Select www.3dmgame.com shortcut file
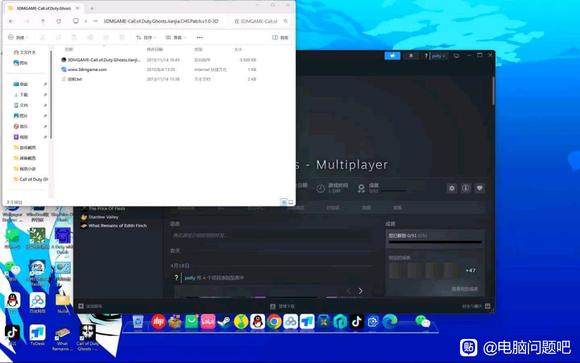The width and height of the screenshot is (580, 363). tap(87, 70)
